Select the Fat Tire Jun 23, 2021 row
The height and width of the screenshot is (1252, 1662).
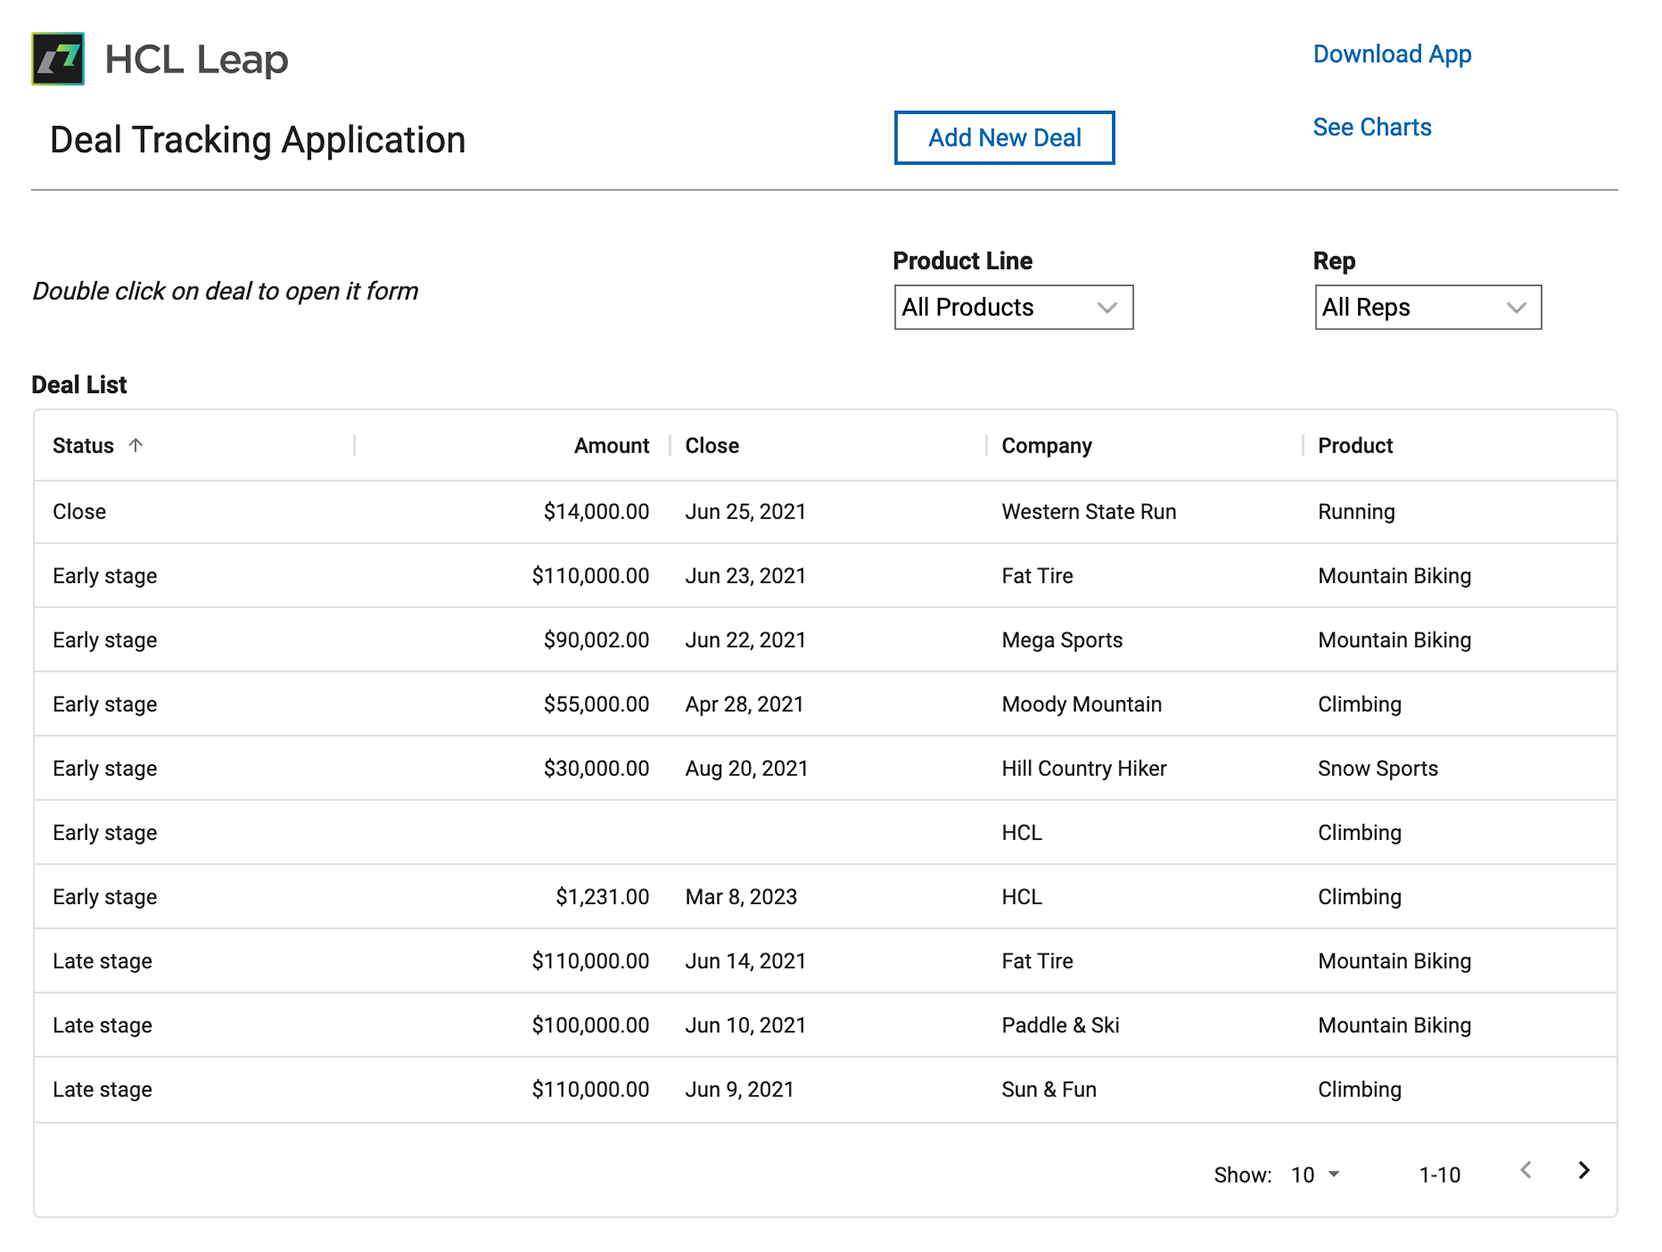pyautogui.click(x=825, y=576)
